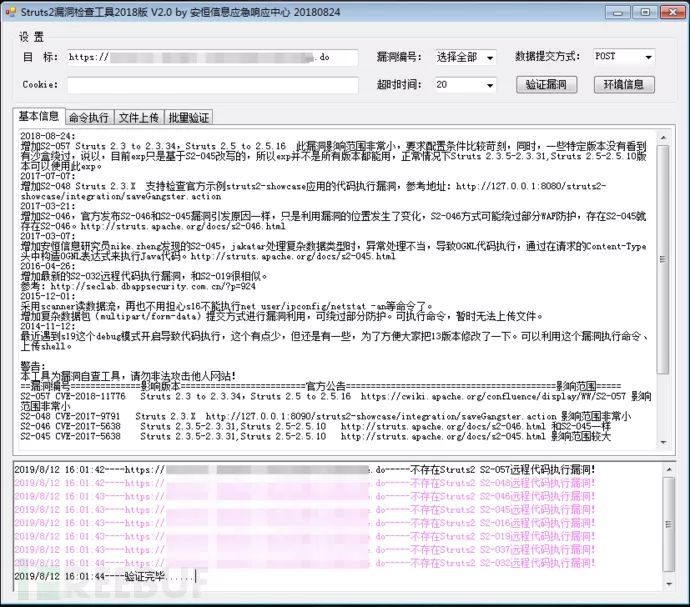Click the seclab.dbappsecurity.com.cn reference URL

pos(153,286)
